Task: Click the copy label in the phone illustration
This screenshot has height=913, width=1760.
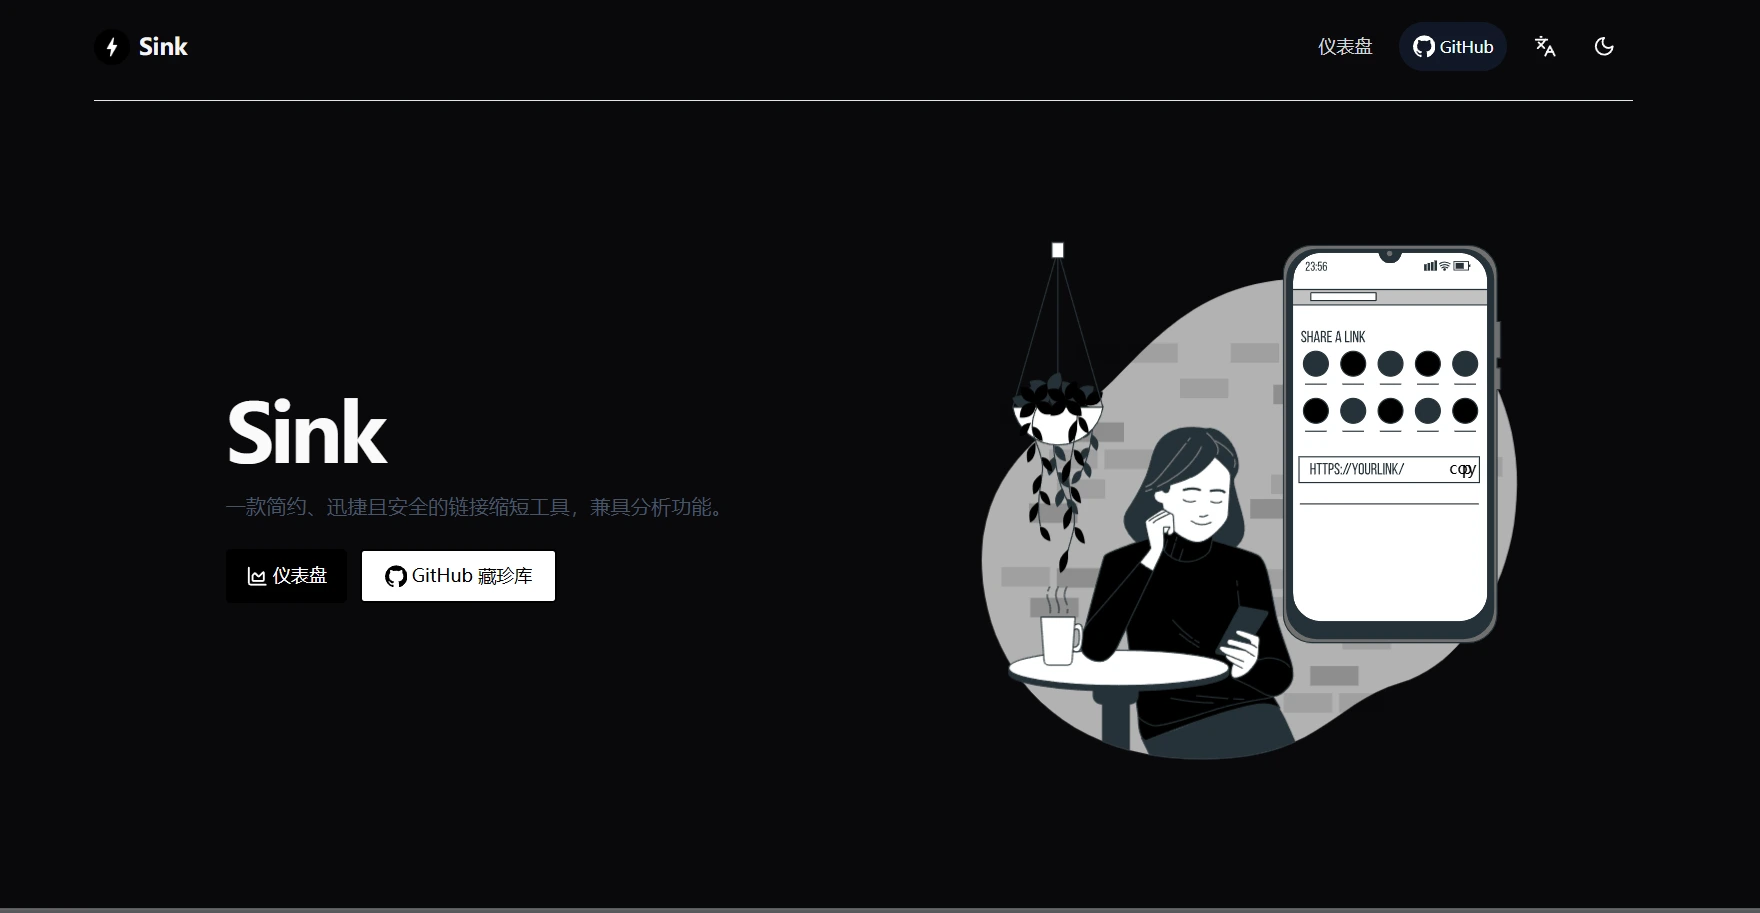Action: [x=1462, y=469]
